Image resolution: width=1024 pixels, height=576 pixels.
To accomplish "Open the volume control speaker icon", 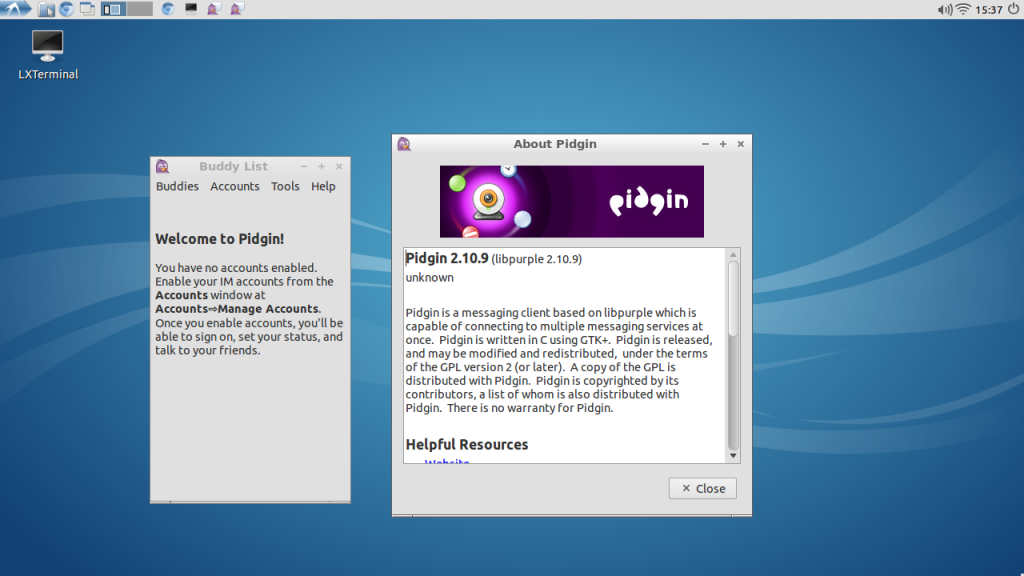I will [944, 10].
